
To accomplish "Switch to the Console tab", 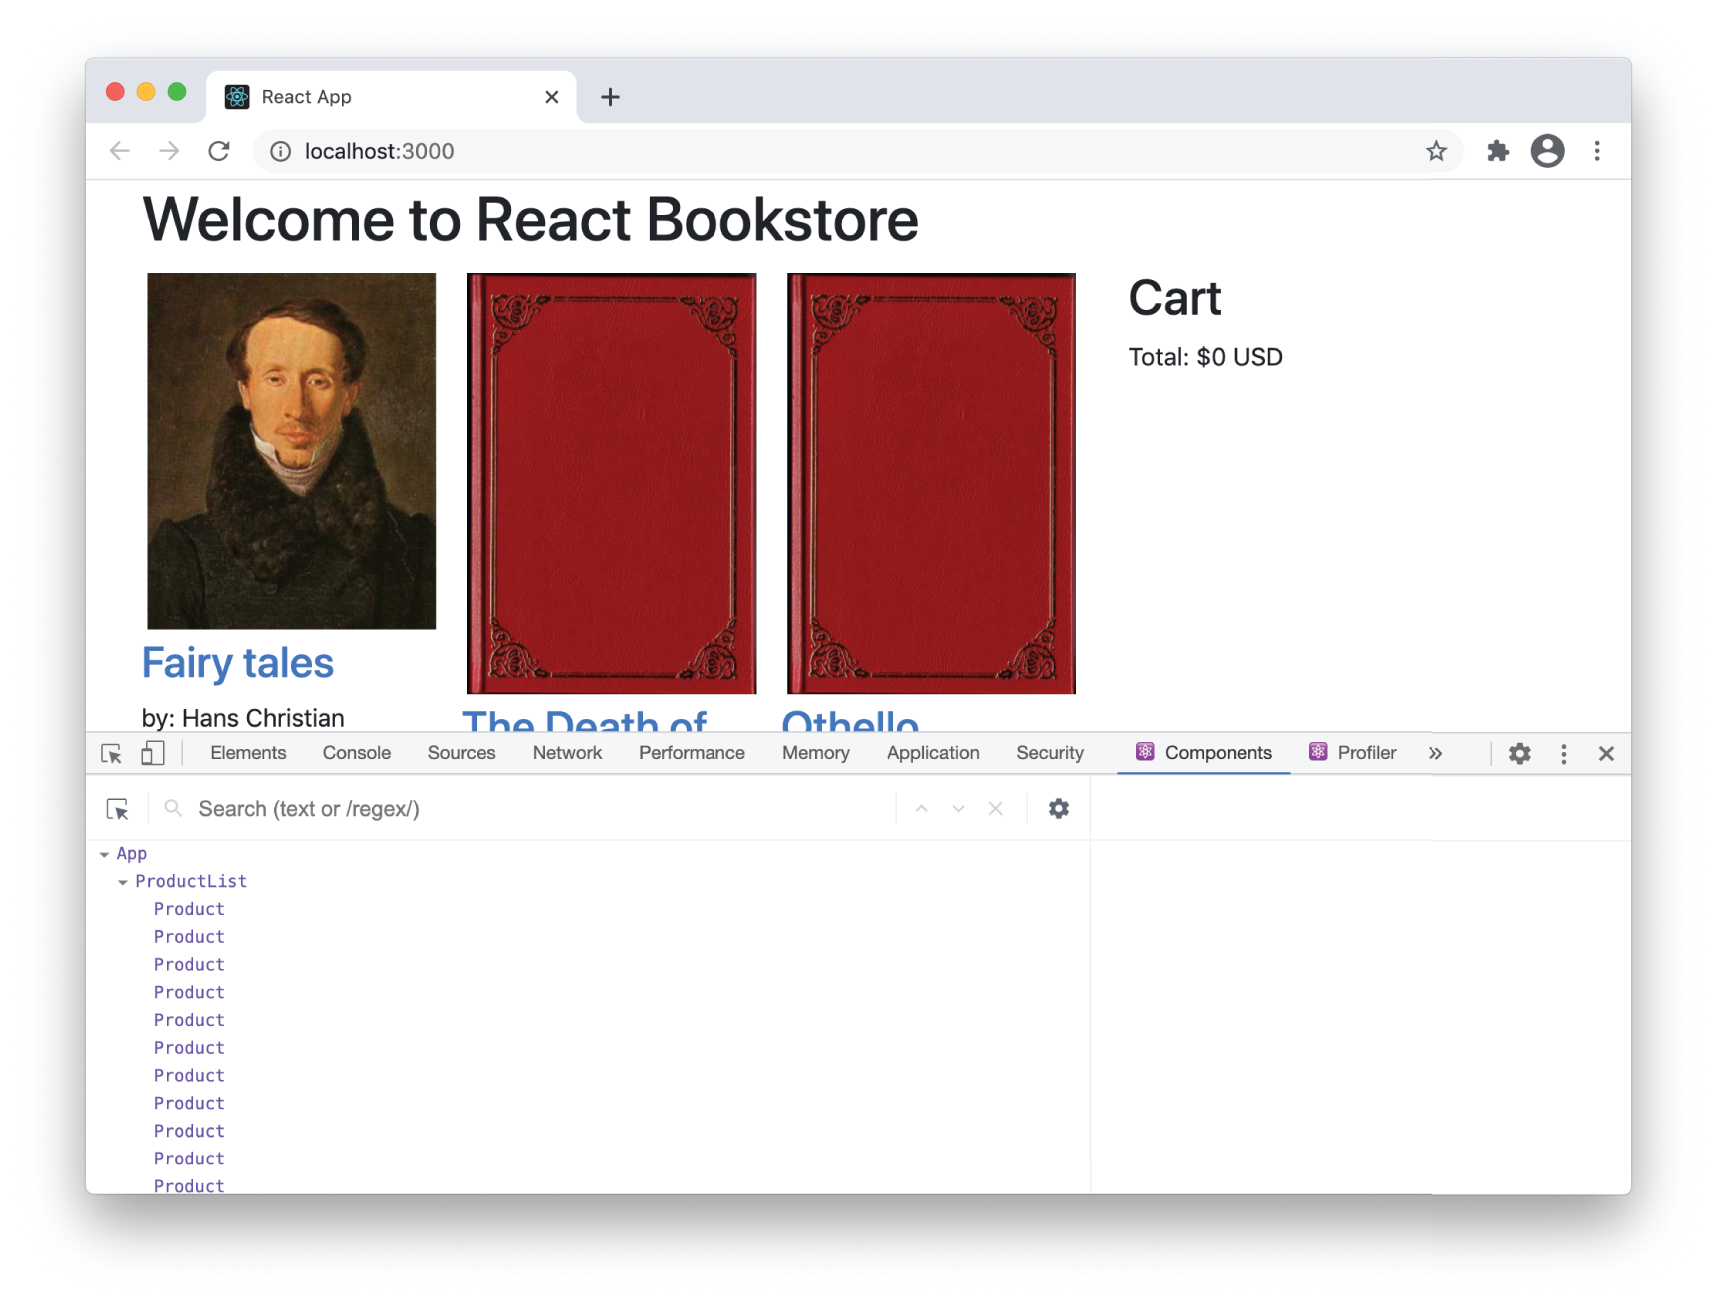I will [x=355, y=753].
